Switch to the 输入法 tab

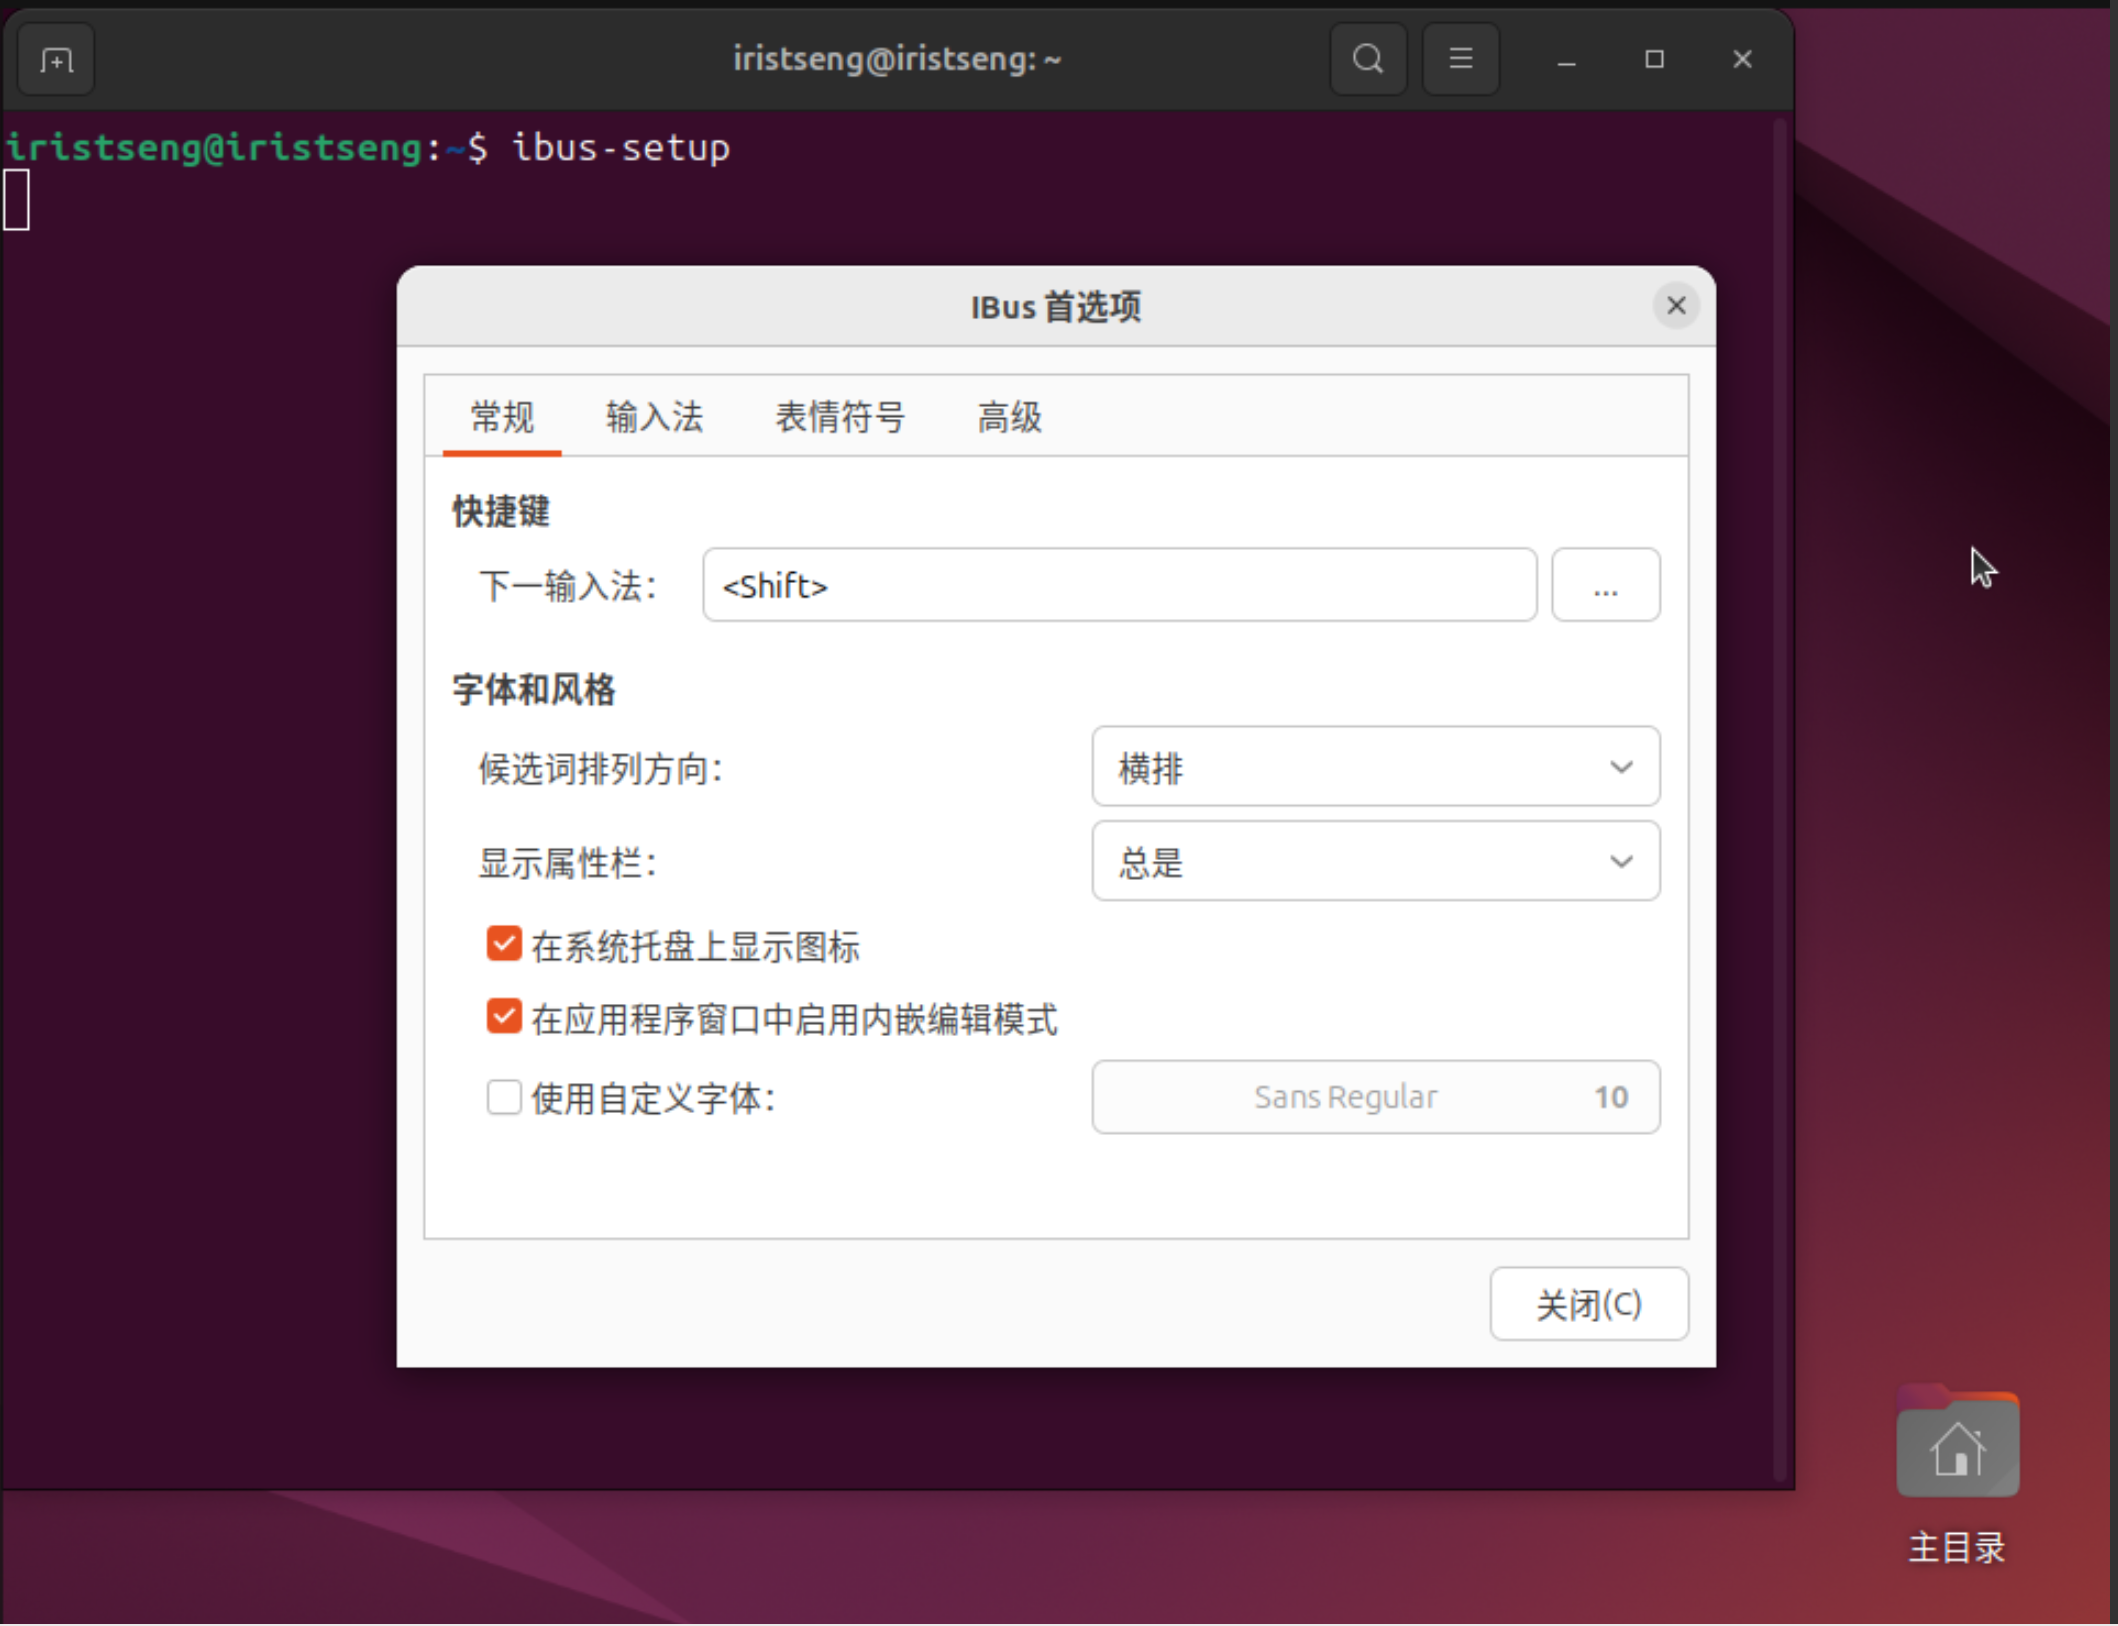654,417
